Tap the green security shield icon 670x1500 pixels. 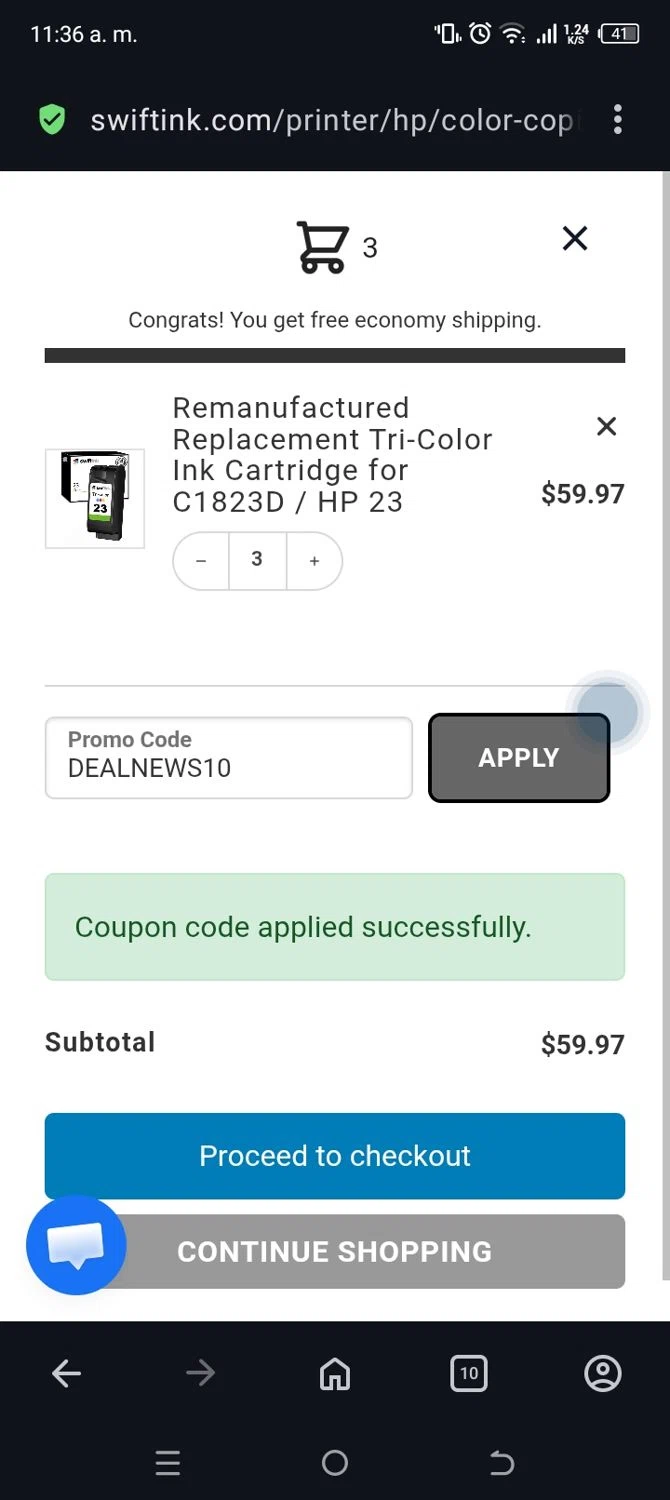tap(52, 121)
